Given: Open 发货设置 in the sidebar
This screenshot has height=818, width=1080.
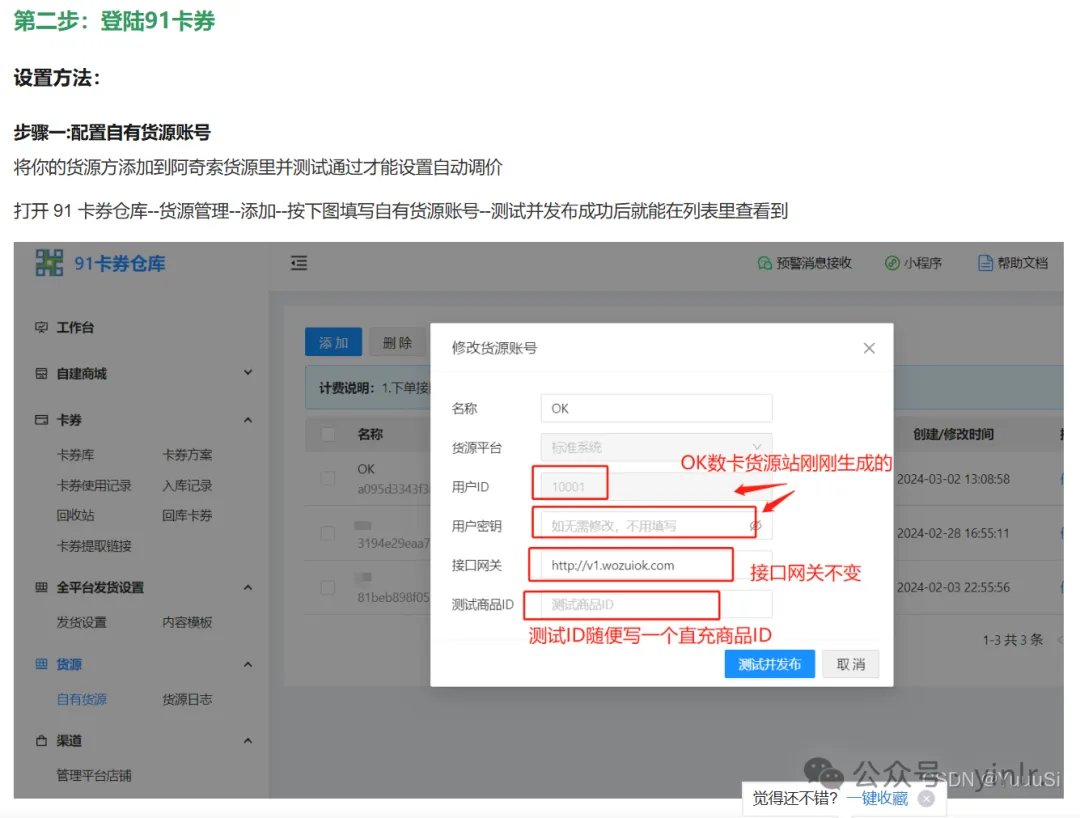Looking at the screenshot, I should coord(82,622).
